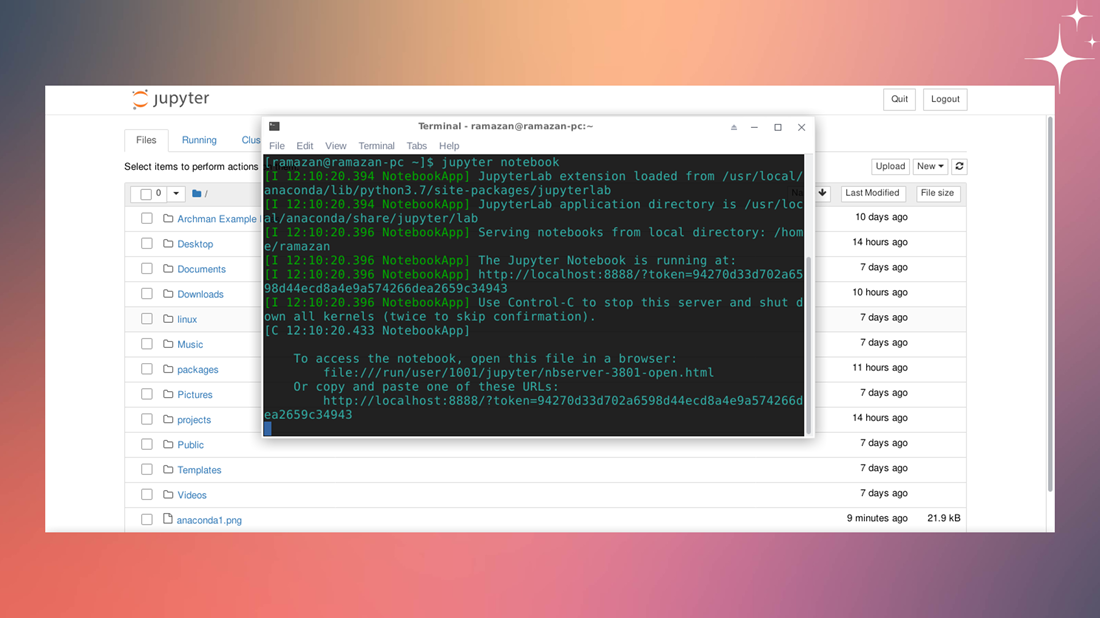Switch to the Clusters tab
The height and width of the screenshot is (618, 1100).
250,140
